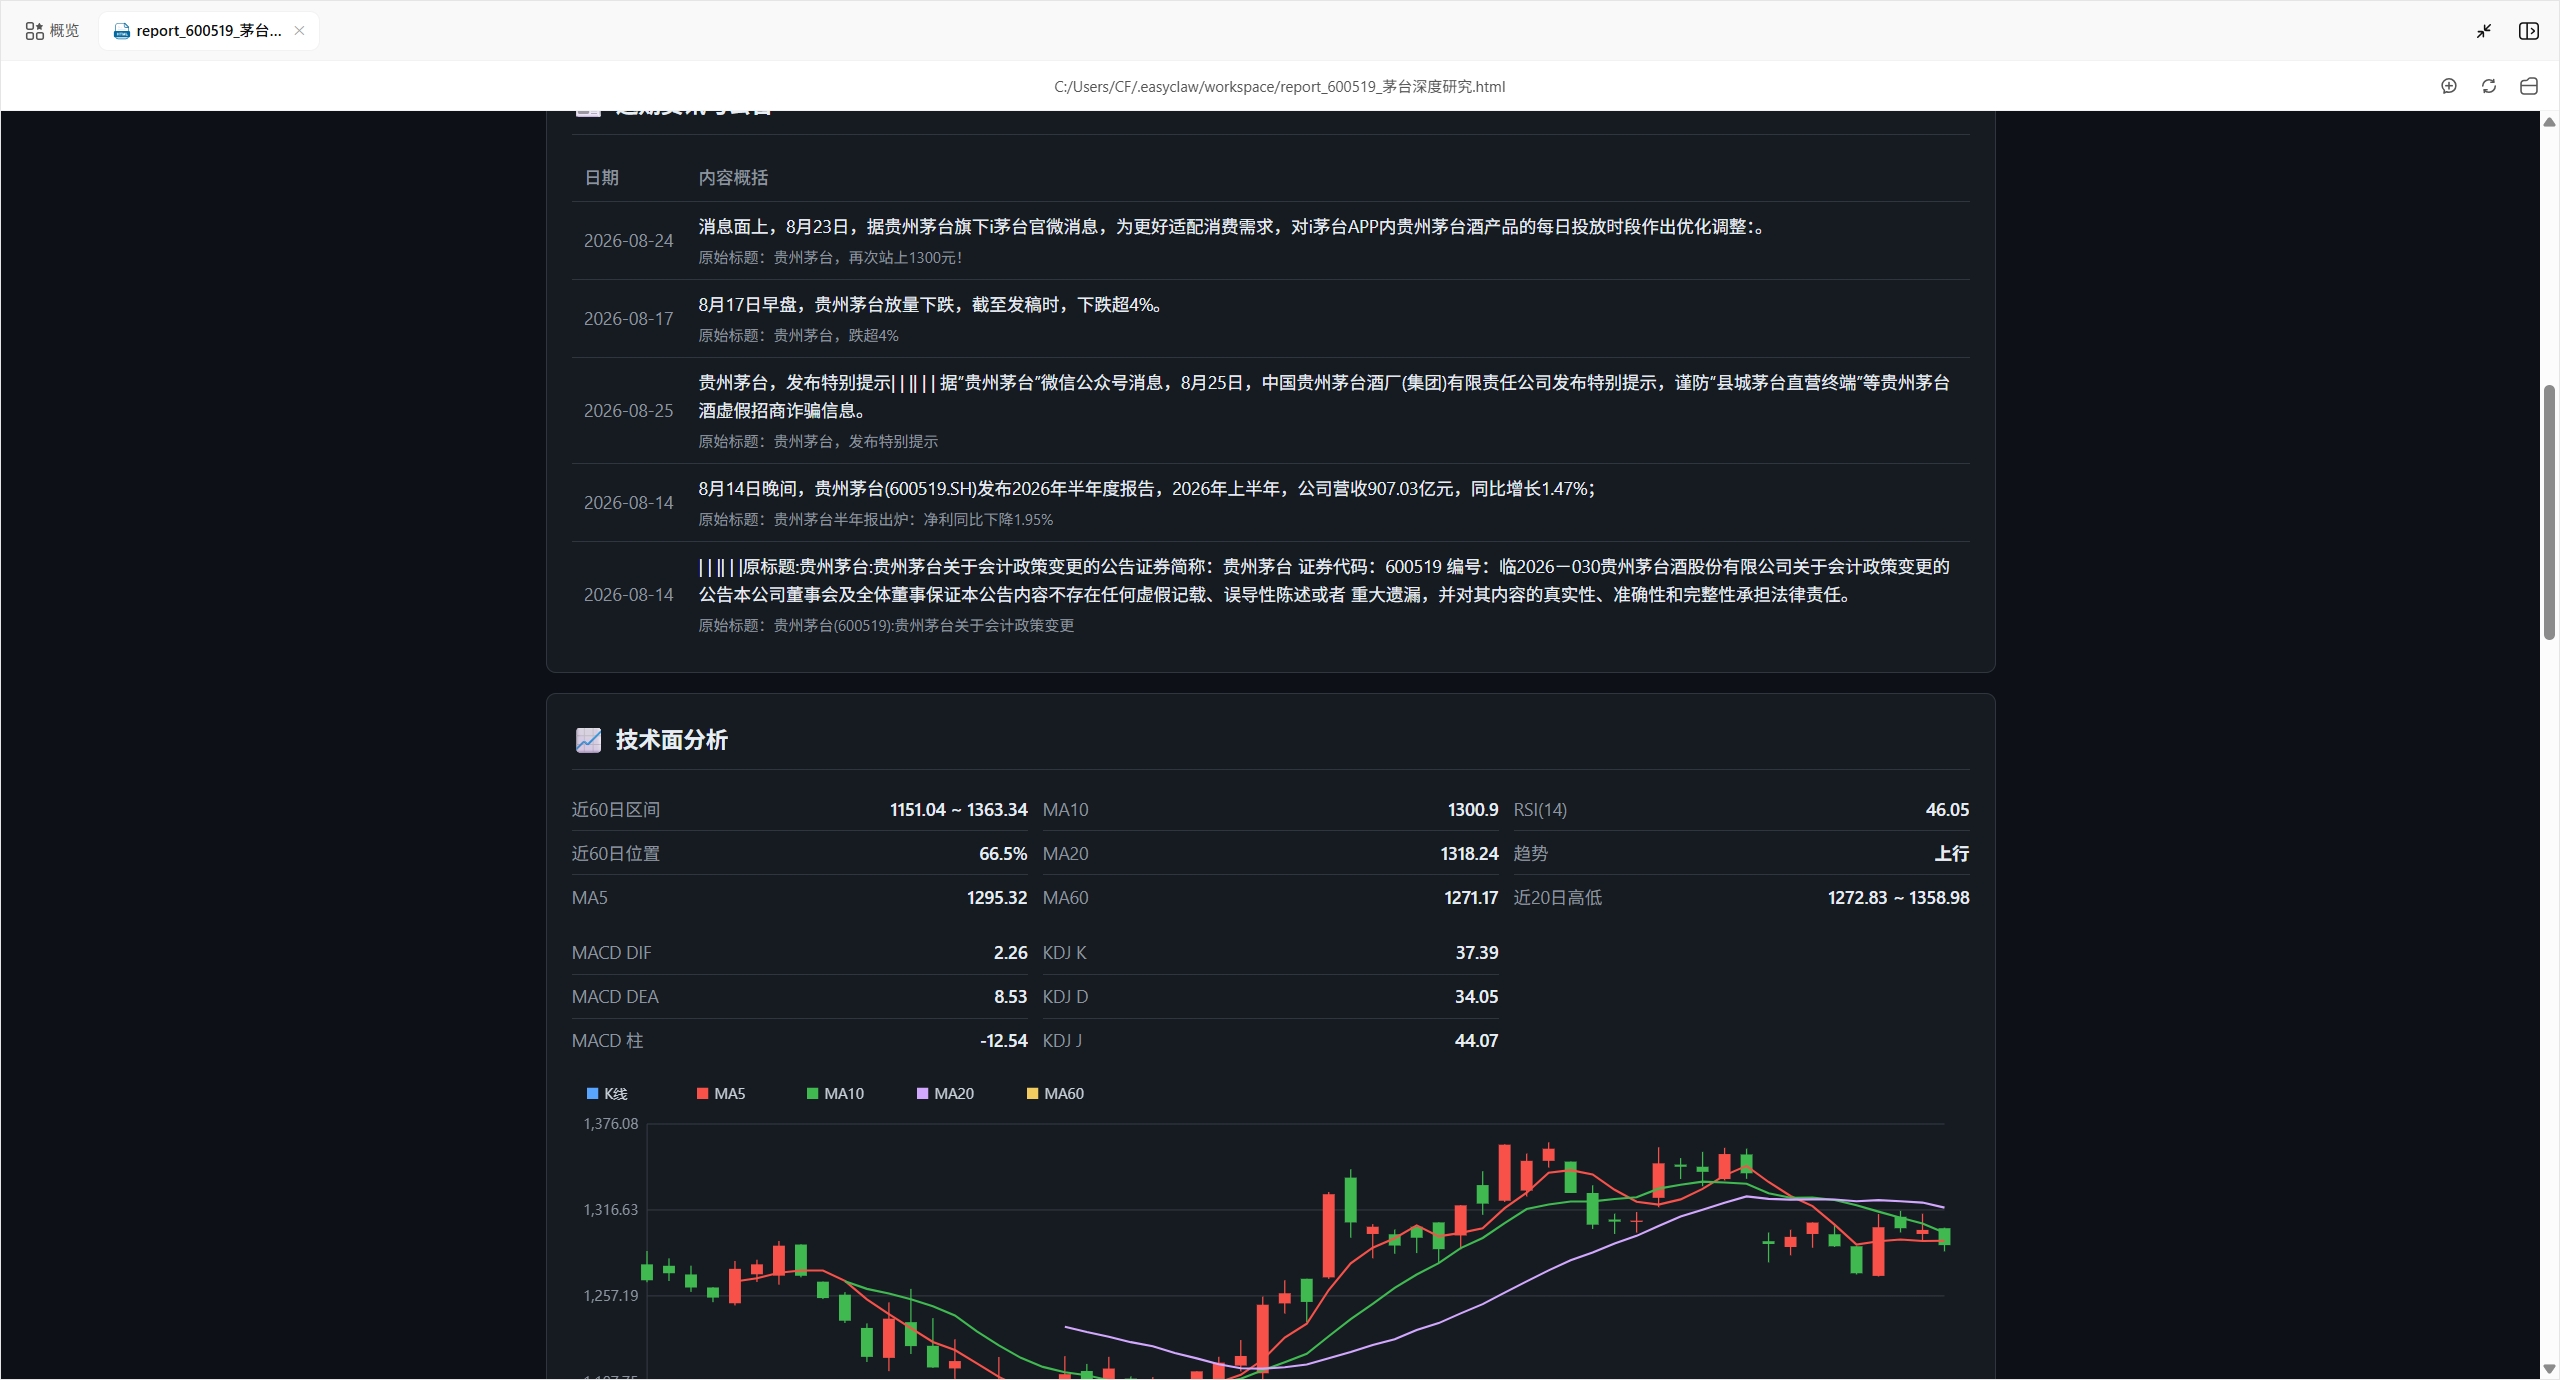Viewport: 2560px width, 1380px height.
Task: Click the 1,376.08 y-axis label
Action: tap(610, 1124)
